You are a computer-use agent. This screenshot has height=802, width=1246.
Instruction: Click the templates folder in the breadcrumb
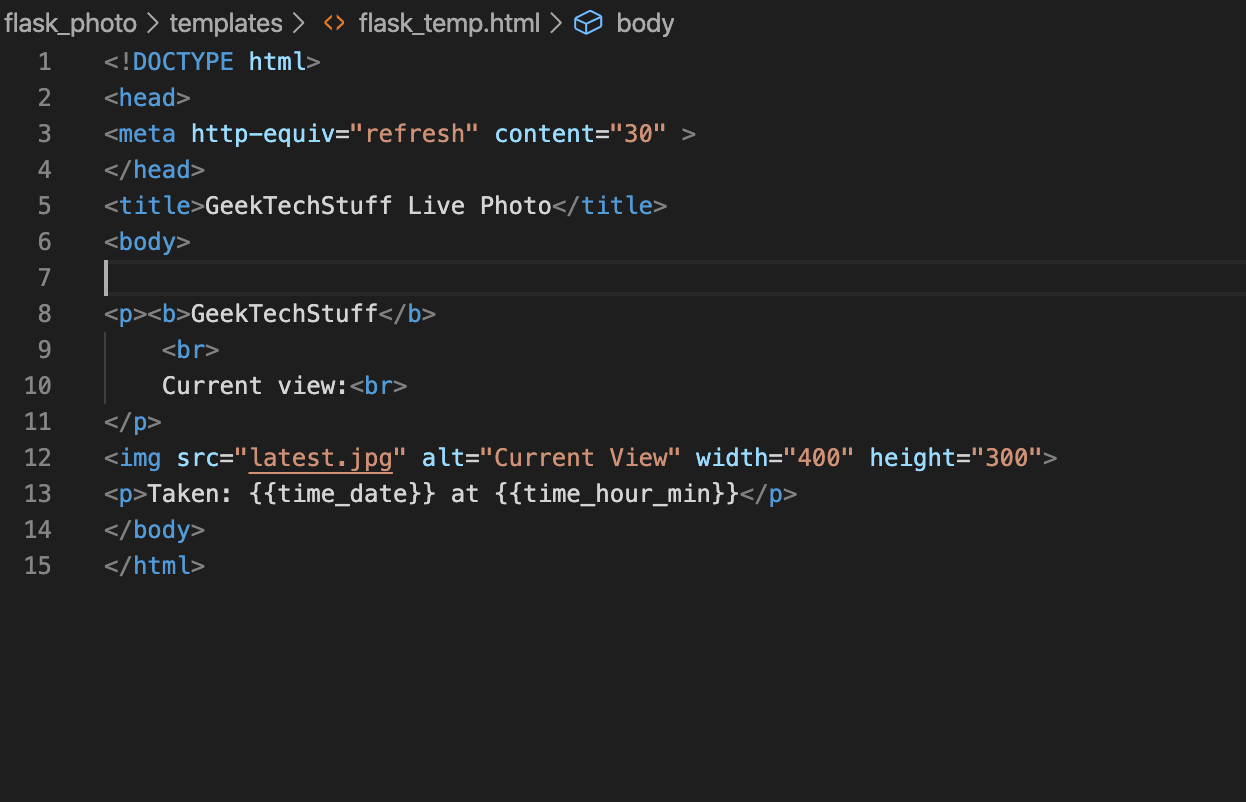pos(226,22)
